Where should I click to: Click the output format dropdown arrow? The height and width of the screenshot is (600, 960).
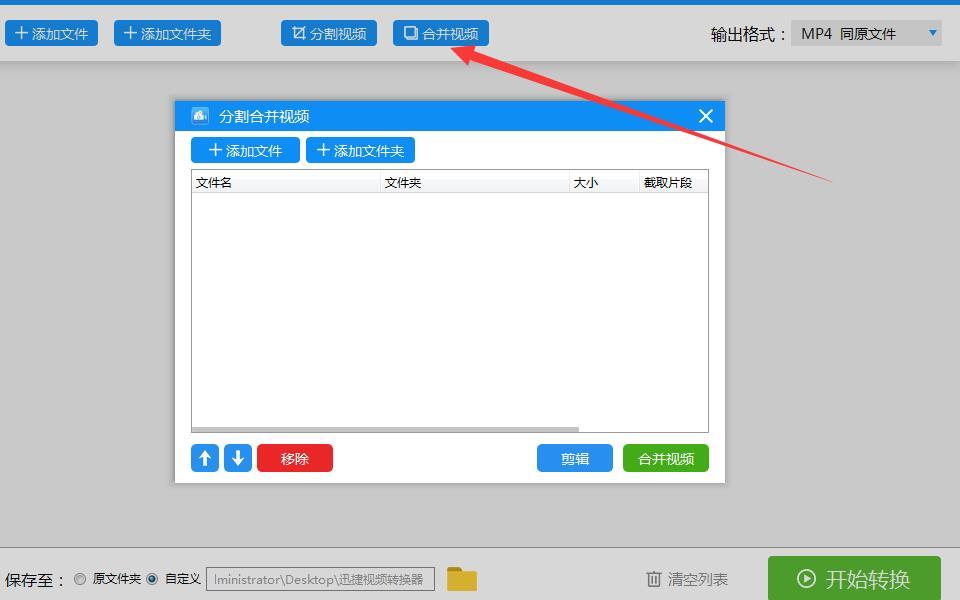932,33
